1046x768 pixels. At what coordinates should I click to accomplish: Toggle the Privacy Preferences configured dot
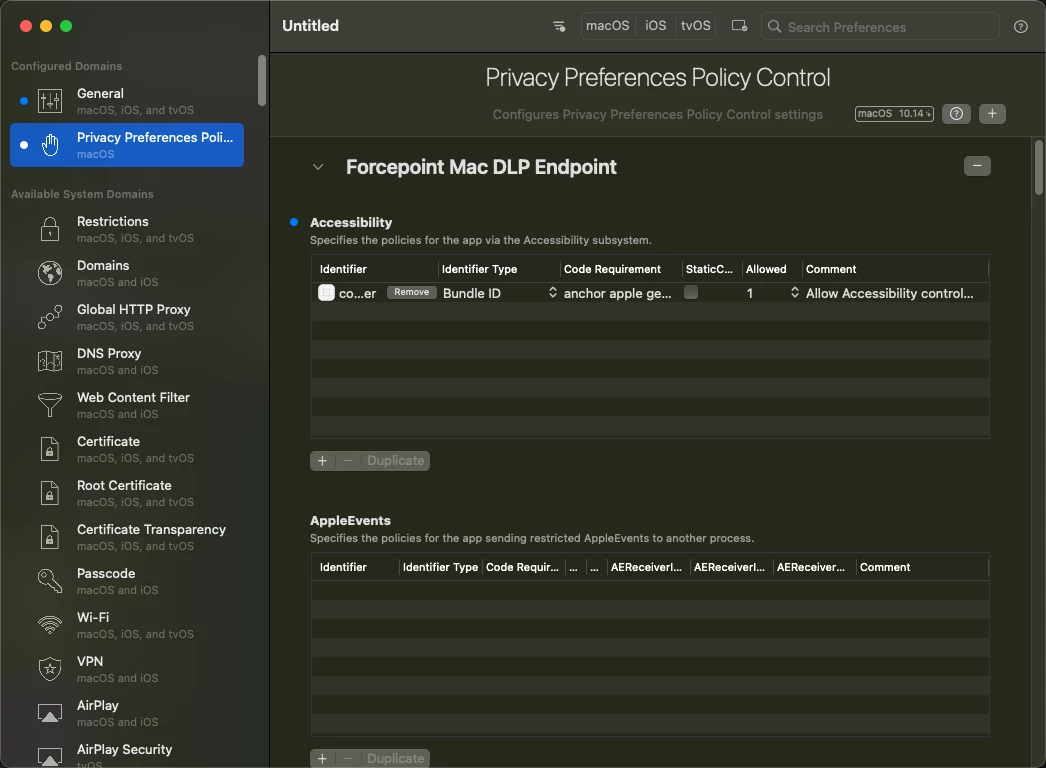24,145
